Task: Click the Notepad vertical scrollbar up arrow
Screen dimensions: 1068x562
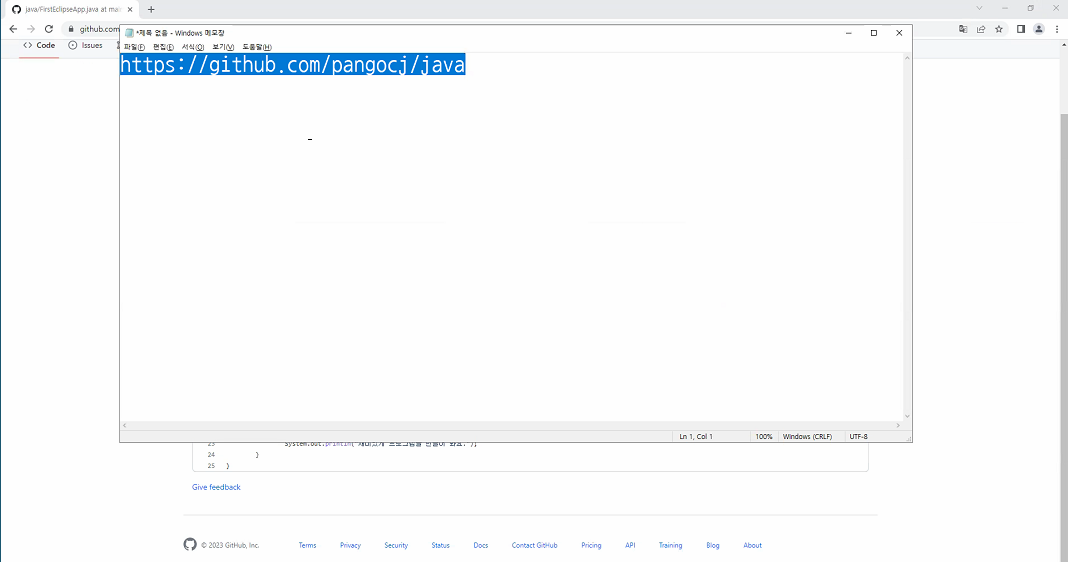Action: click(x=907, y=58)
